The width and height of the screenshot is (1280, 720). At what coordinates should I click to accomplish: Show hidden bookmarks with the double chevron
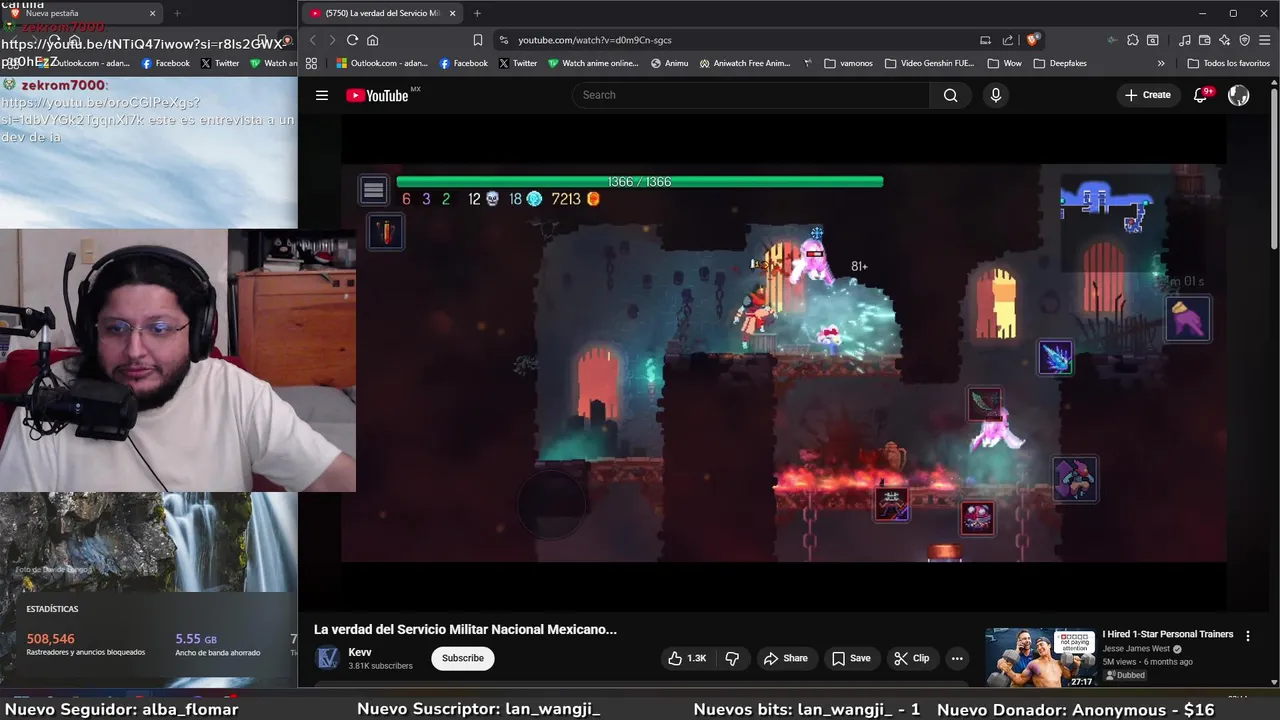click(1161, 63)
